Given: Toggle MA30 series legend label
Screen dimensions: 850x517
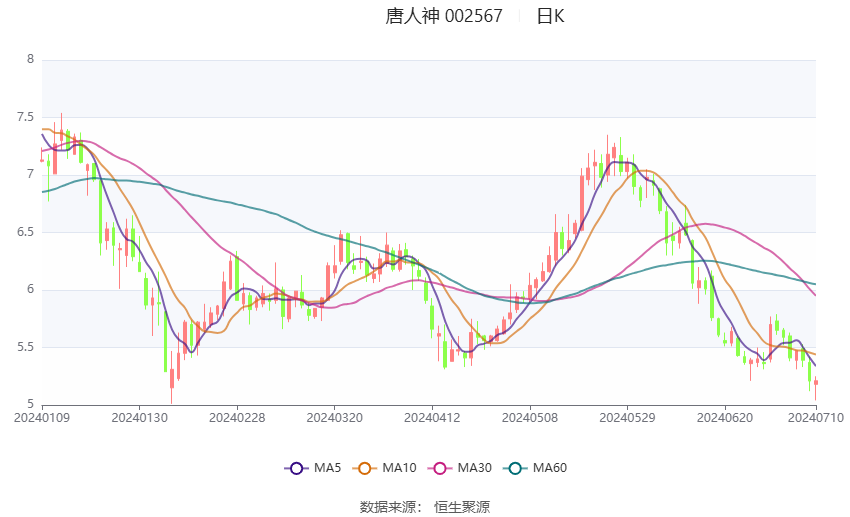Looking at the screenshot, I should 473,468.
